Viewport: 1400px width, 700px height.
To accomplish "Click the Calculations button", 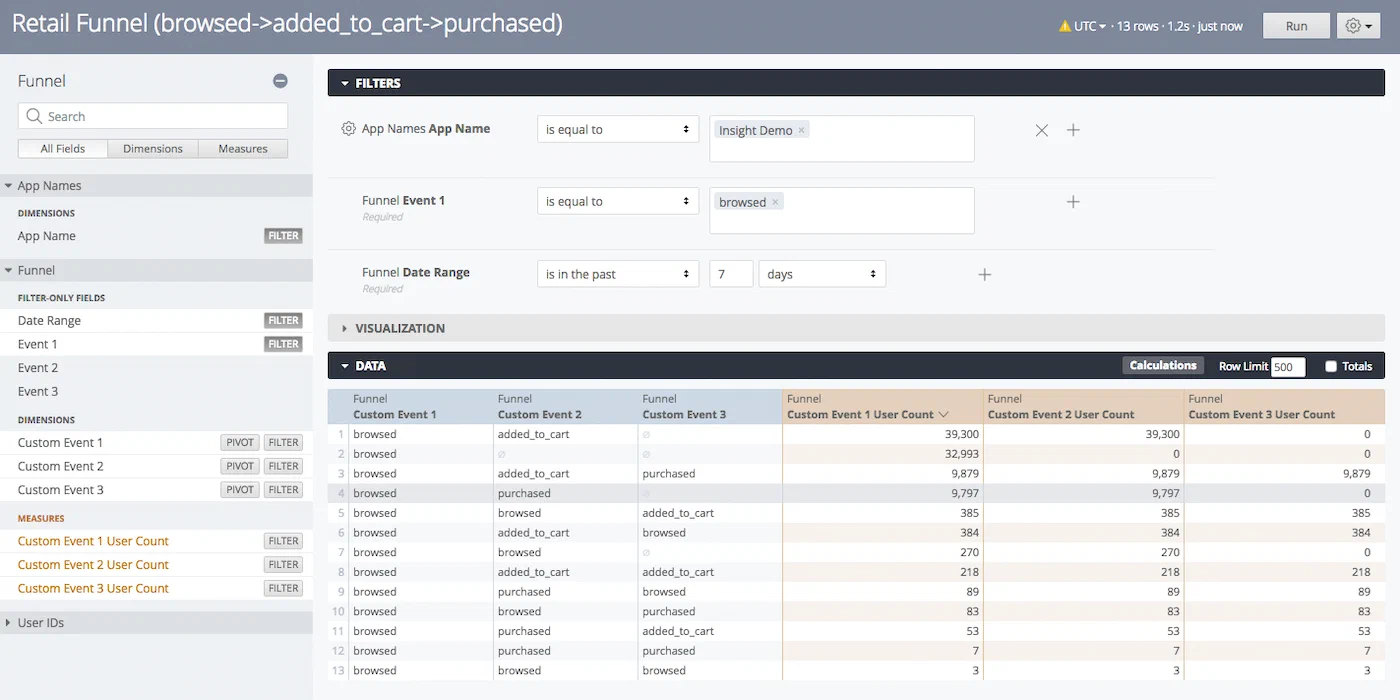I will 1162,366.
